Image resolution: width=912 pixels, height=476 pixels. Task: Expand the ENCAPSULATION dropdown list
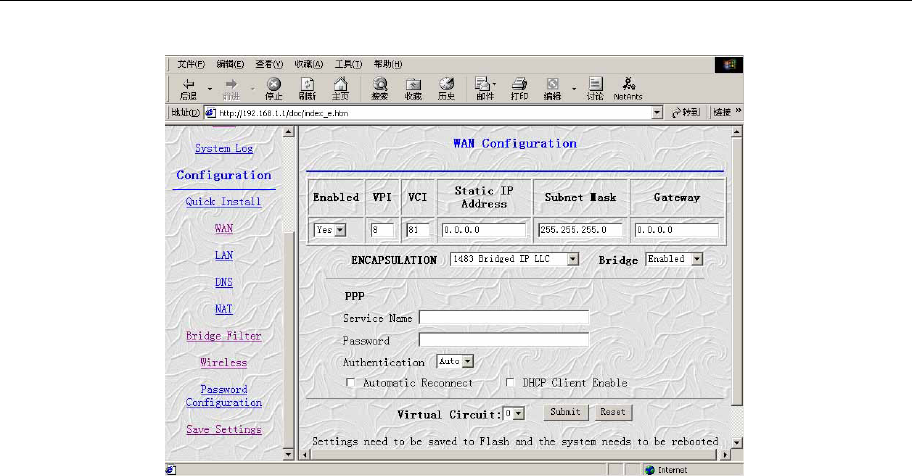coord(514,259)
